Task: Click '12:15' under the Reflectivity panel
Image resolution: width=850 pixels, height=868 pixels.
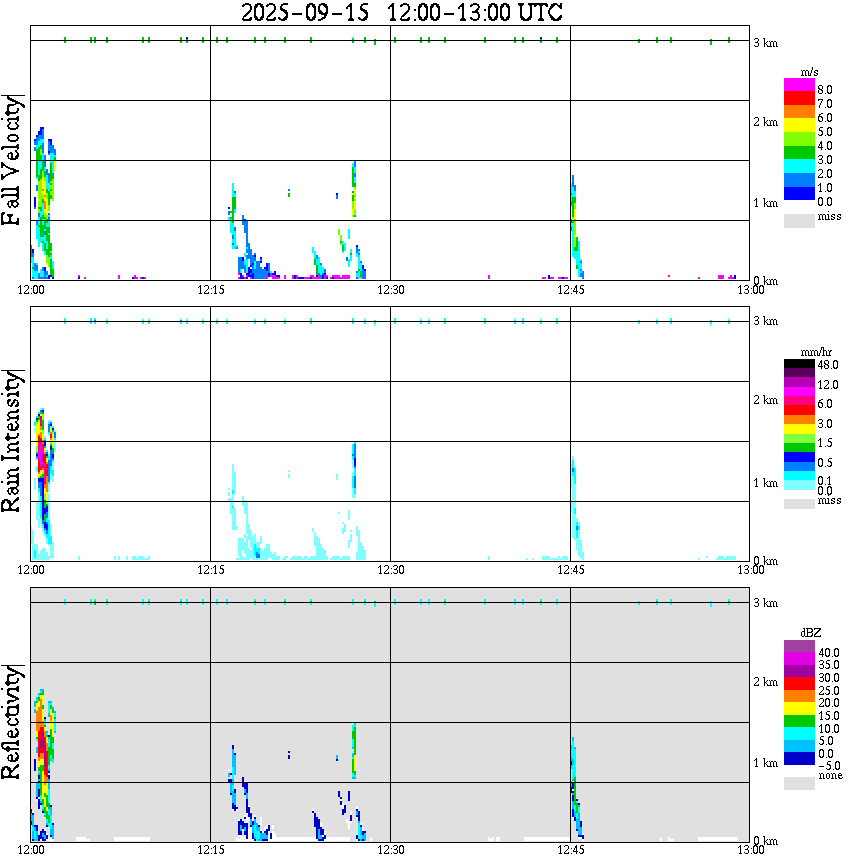Action: [210, 850]
